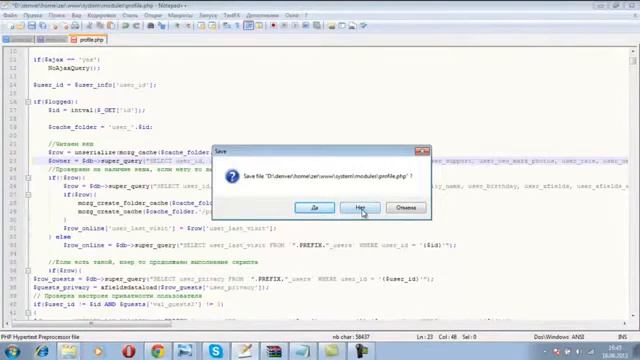The height and width of the screenshot is (360, 640).
Task: Click the Zoom In toolbar icon
Action: click(x=177, y=26)
